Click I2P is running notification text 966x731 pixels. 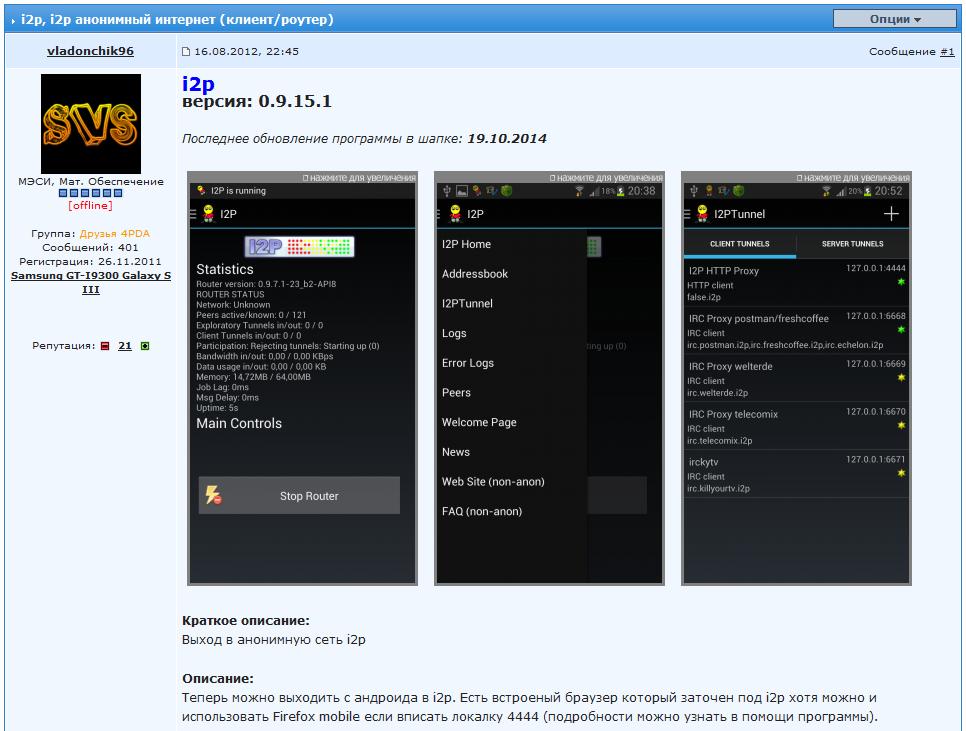238,191
